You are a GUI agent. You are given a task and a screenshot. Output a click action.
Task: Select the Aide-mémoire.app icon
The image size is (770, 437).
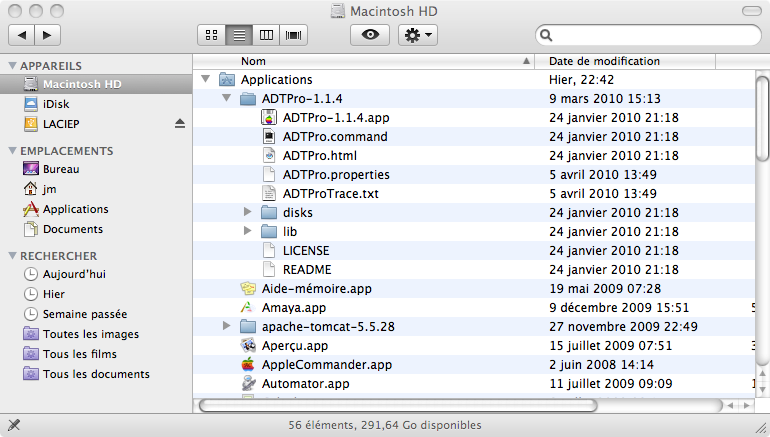(x=248, y=288)
